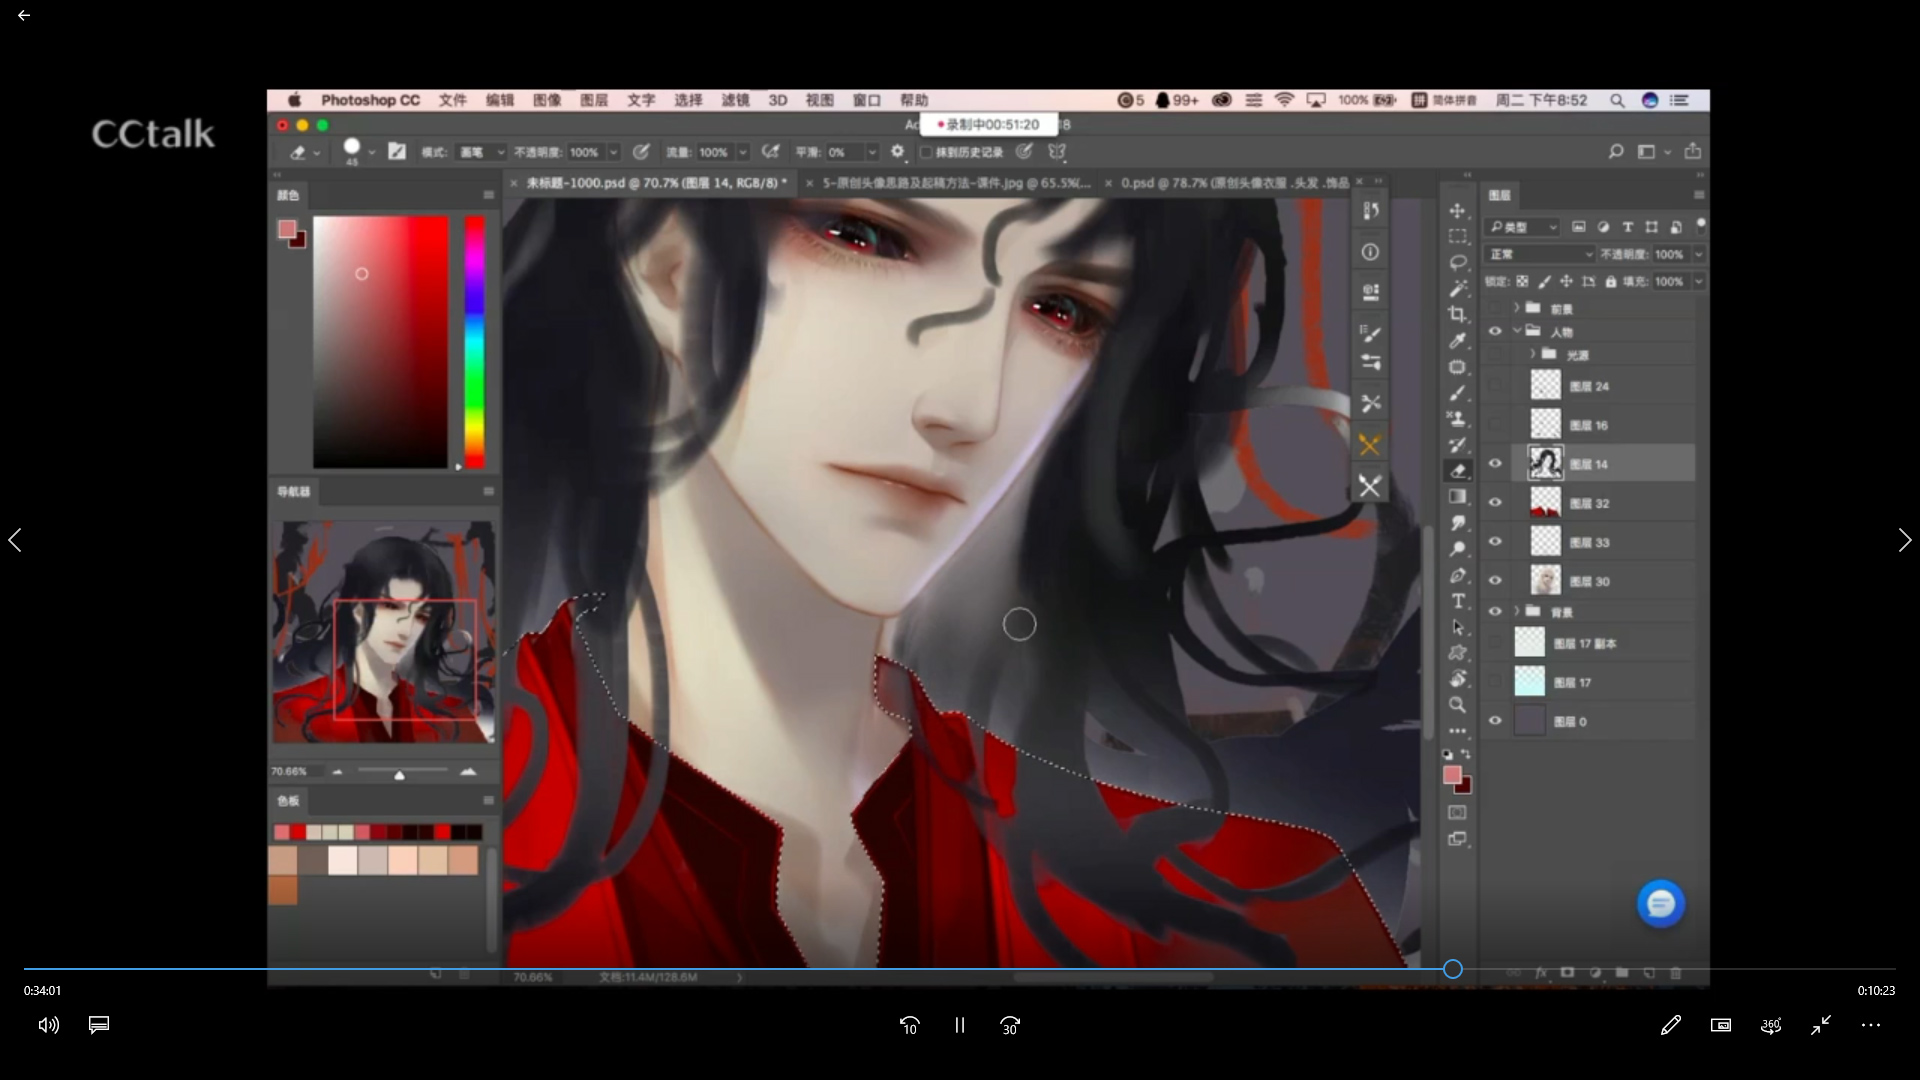The height and width of the screenshot is (1080, 1920).
Task: Open the 文件 menu
Action: (453, 100)
